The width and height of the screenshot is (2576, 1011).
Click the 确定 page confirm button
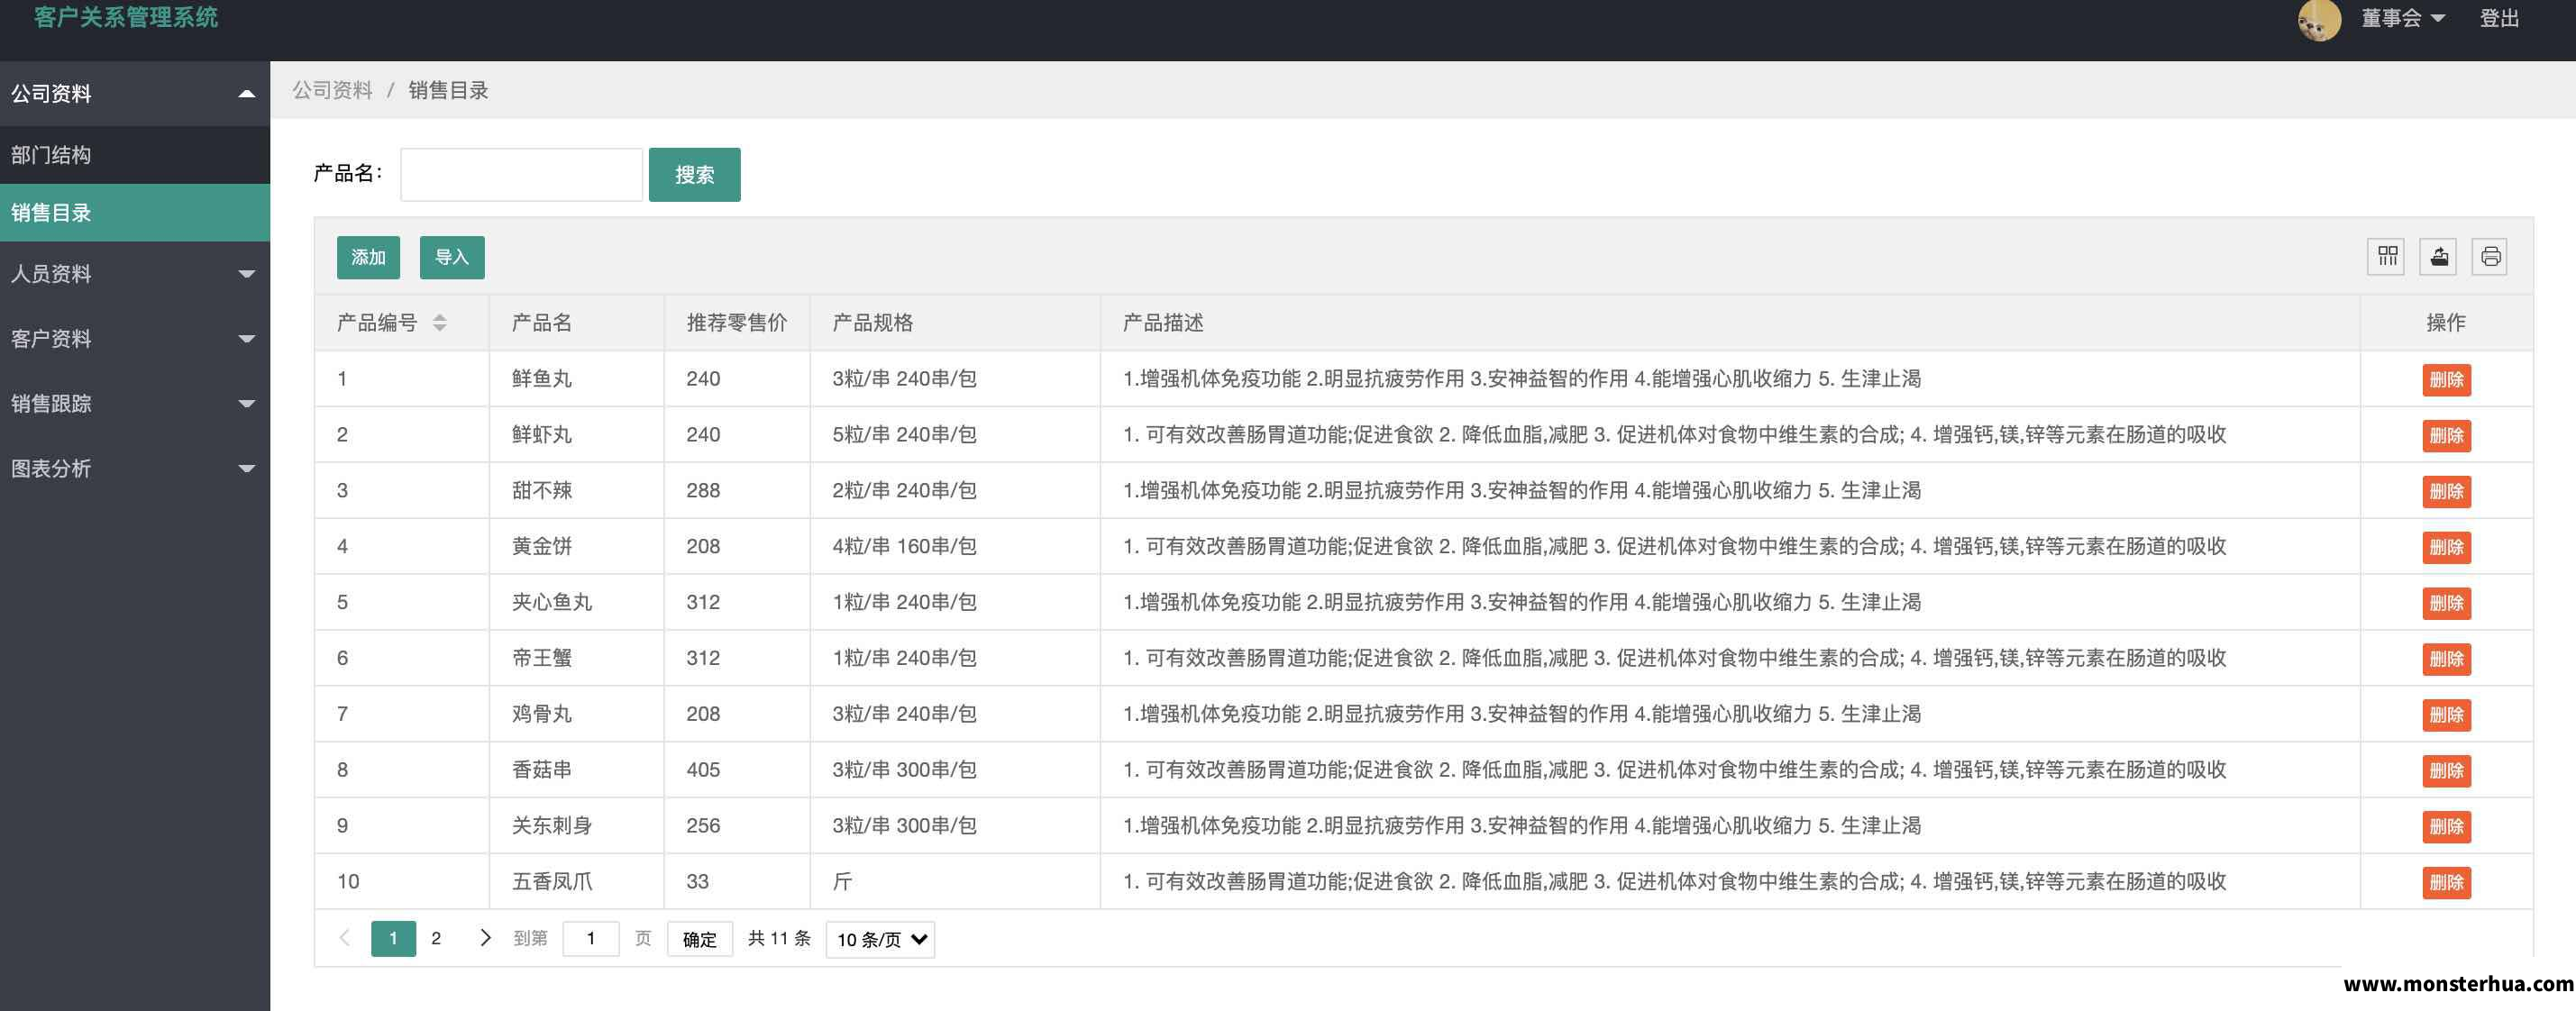[x=700, y=940]
